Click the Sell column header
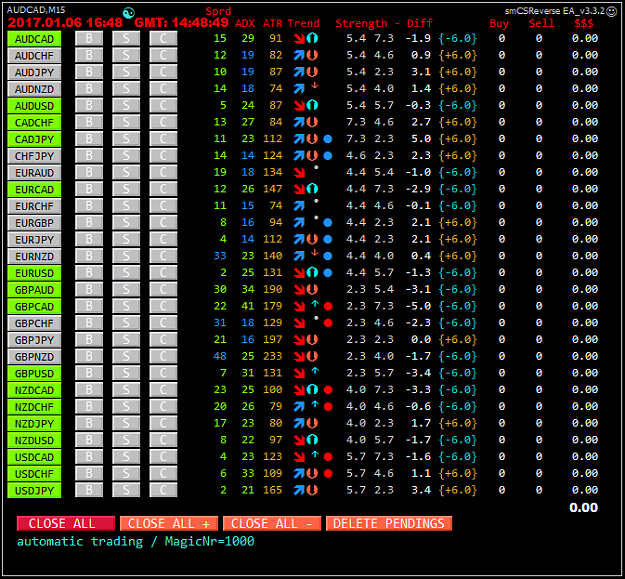Viewport: 625px width, 579px height. (x=542, y=24)
